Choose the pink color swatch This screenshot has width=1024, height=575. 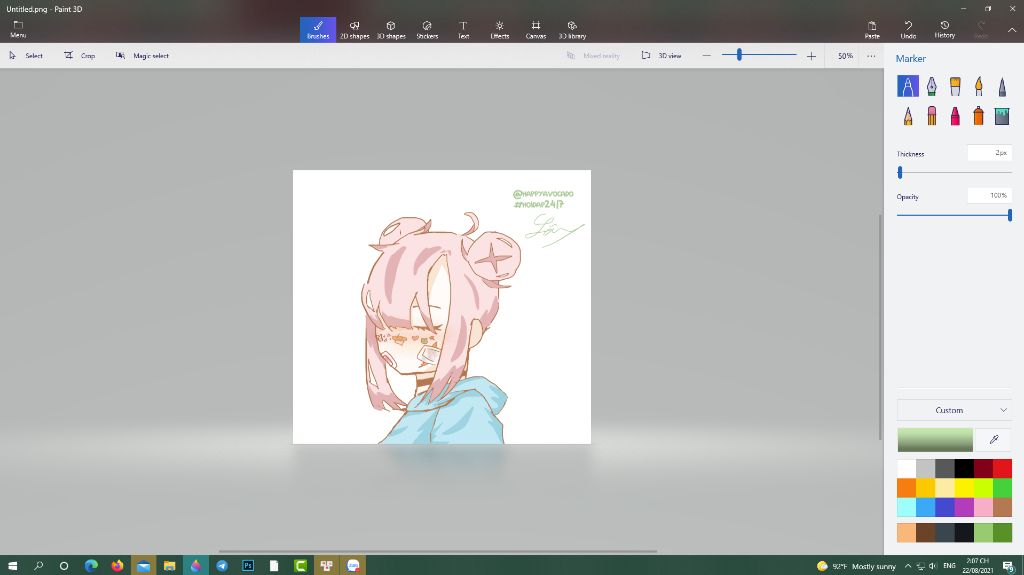click(x=984, y=507)
